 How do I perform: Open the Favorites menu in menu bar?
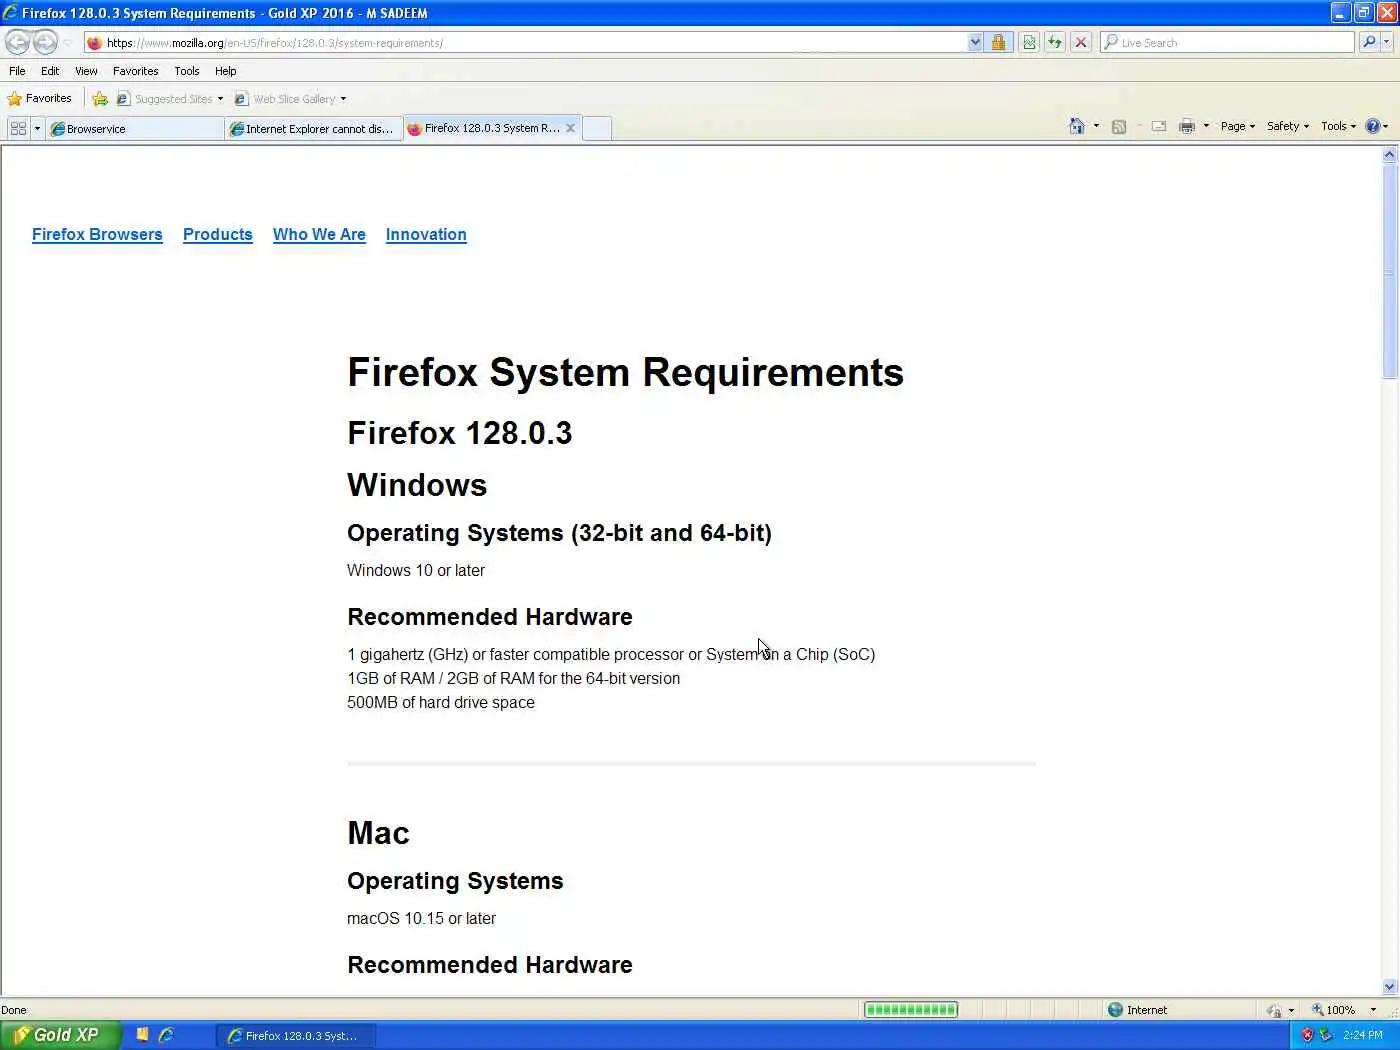(135, 71)
